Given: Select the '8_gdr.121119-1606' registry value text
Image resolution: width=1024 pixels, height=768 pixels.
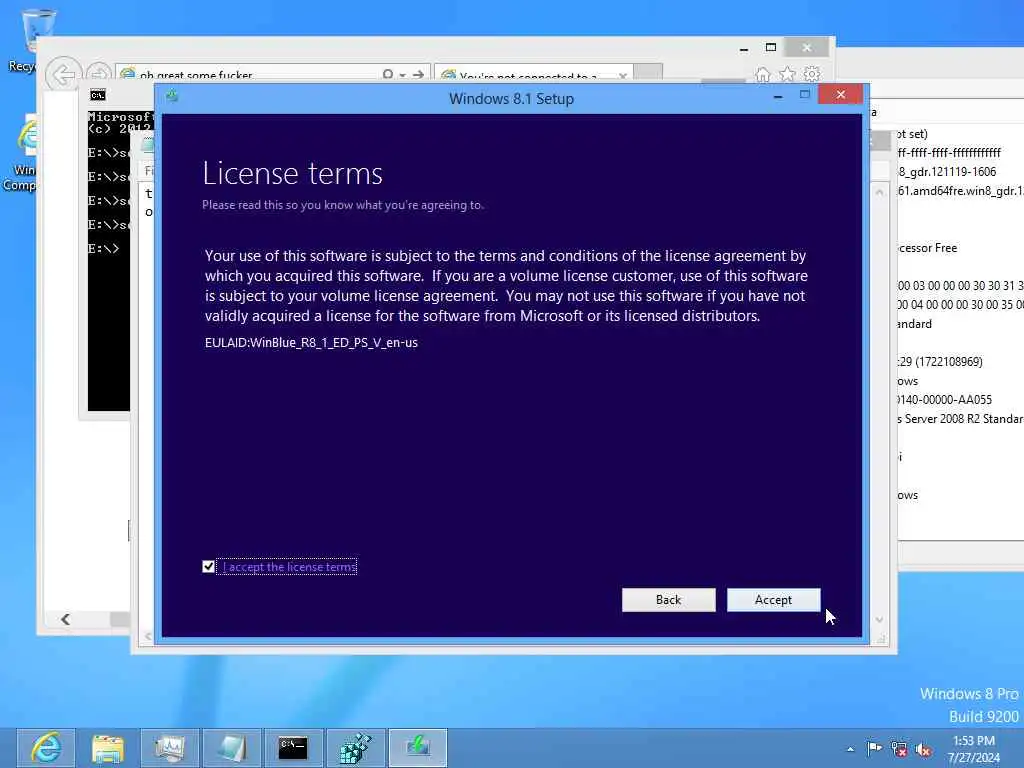Looking at the screenshot, I should click(948, 172).
